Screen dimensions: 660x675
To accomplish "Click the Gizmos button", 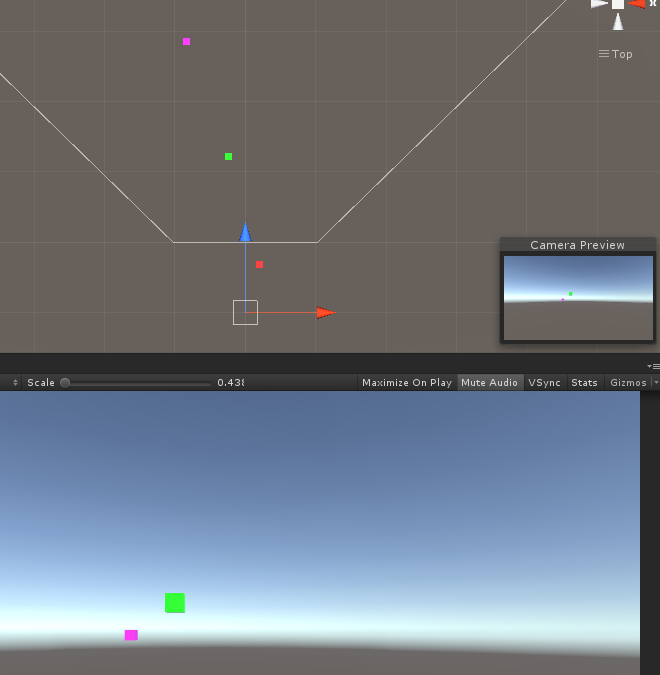I will click(x=629, y=382).
